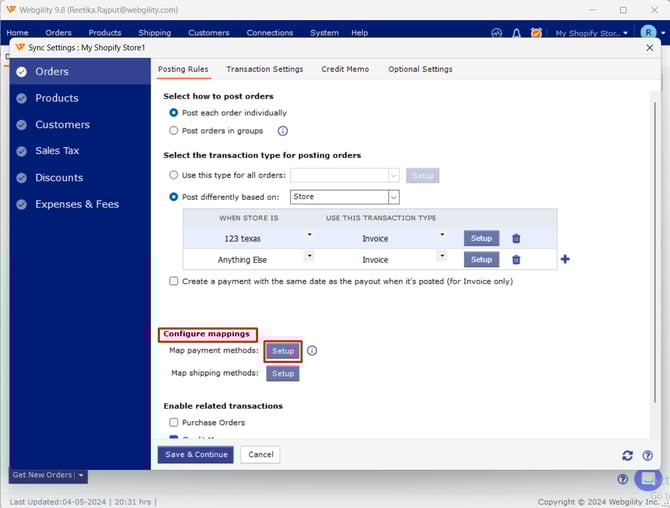Select Post each order individually

[x=174, y=113]
